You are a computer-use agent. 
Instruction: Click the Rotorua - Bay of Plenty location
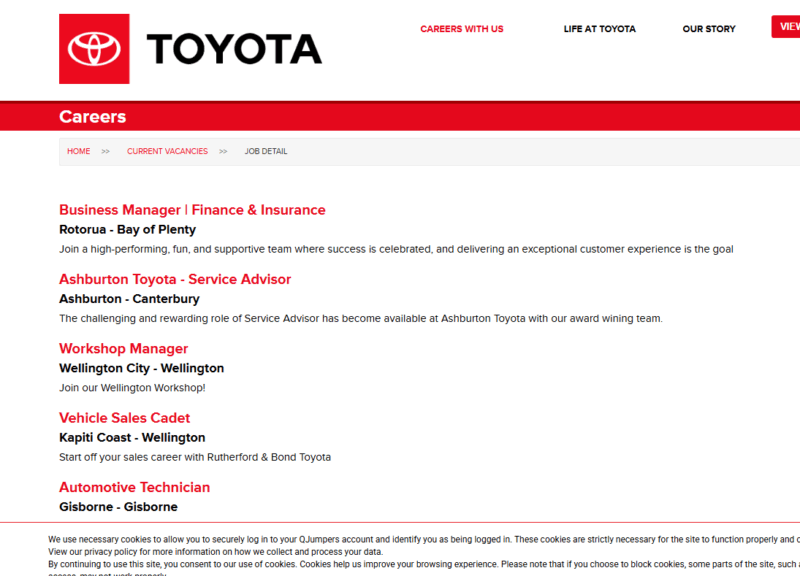tap(128, 230)
